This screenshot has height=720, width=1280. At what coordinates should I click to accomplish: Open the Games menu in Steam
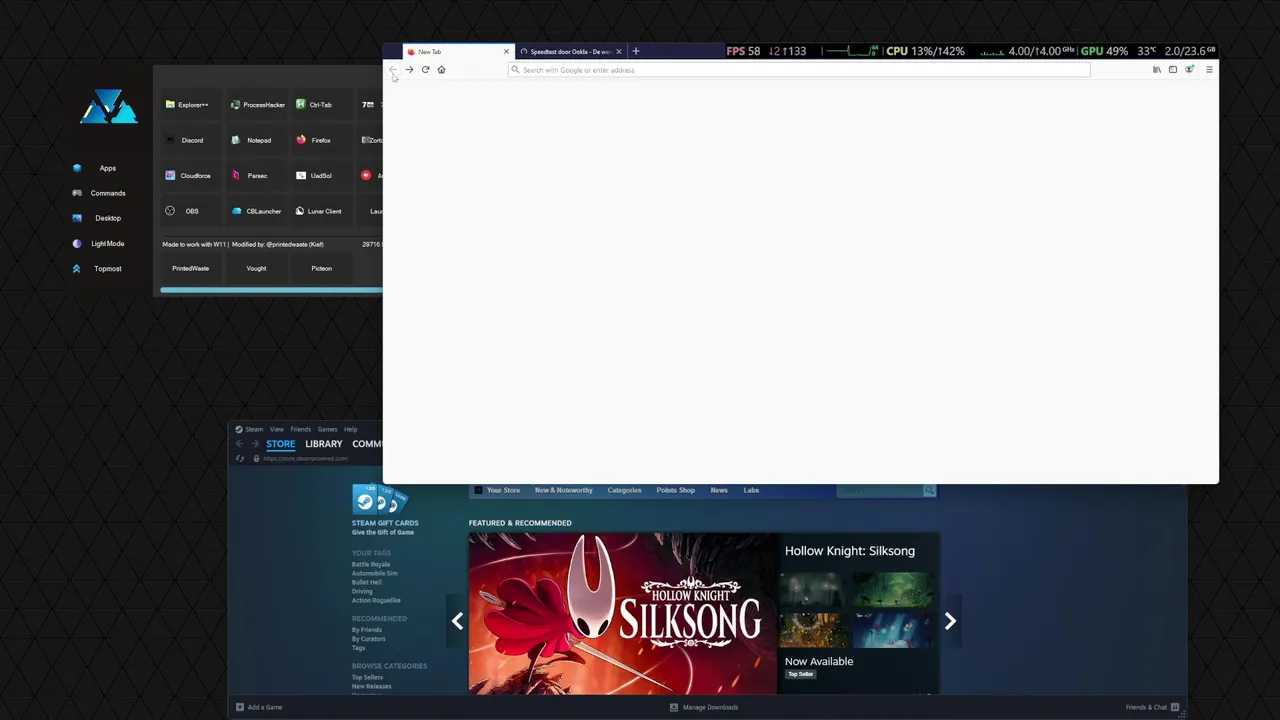point(327,429)
